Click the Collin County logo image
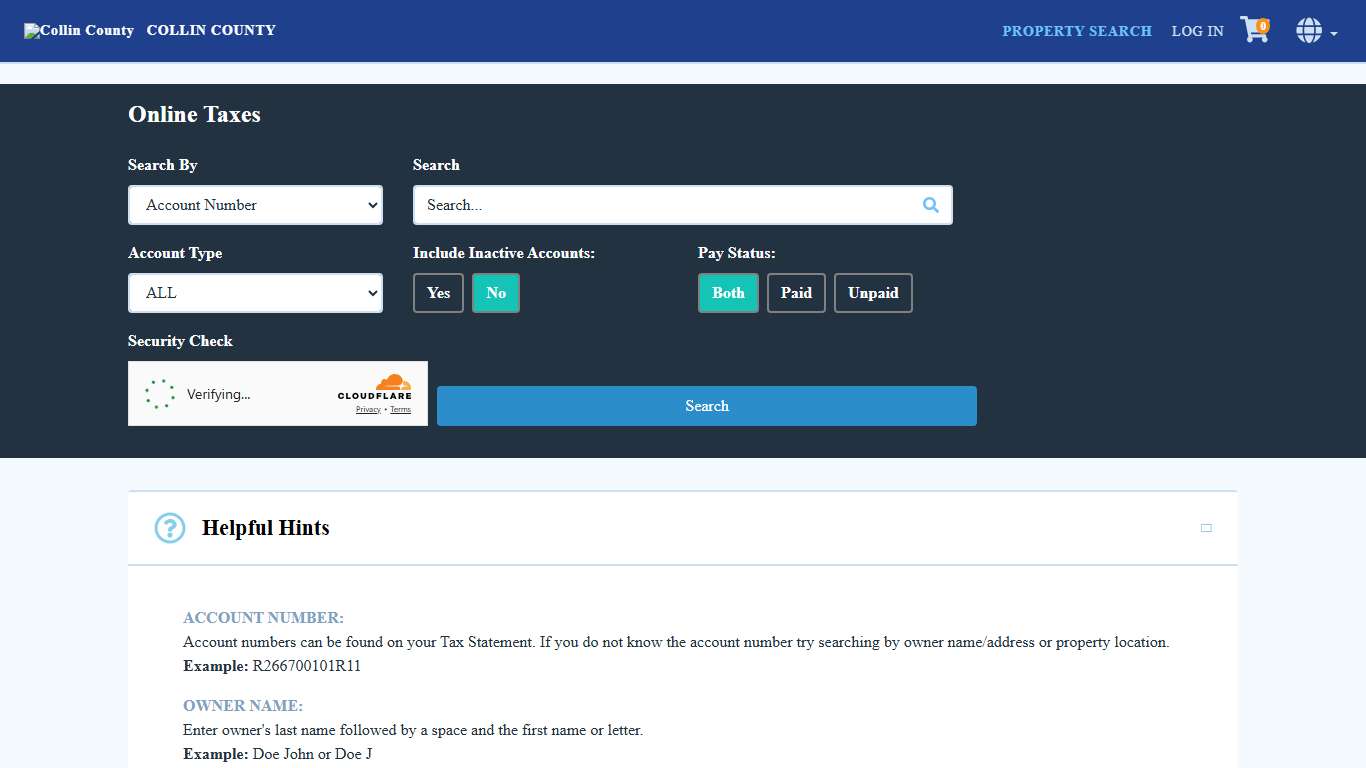 pyautogui.click(x=79, y=31)
